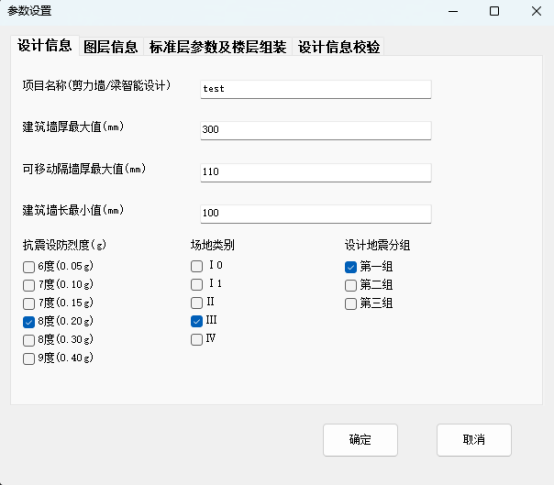Image resolution: width=554 pixels, height=485 pixels.
Task: Click the 抗震设防烈度(g) heading
Action: coord(64,245)
